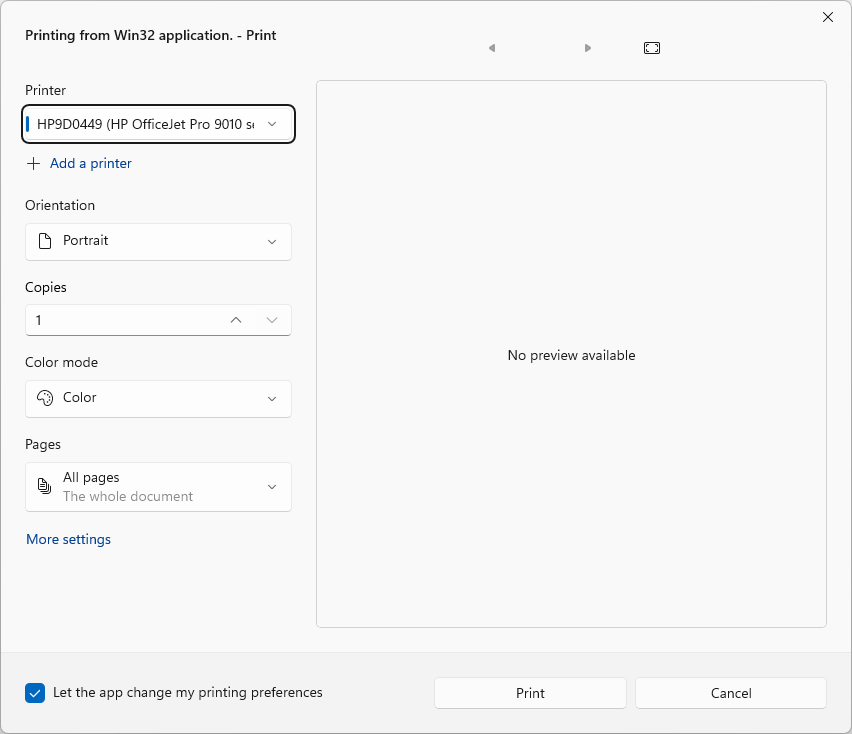This screenshot has height=734, width=852.
Task: Click the Print button
Action: [x=530, y=693]
